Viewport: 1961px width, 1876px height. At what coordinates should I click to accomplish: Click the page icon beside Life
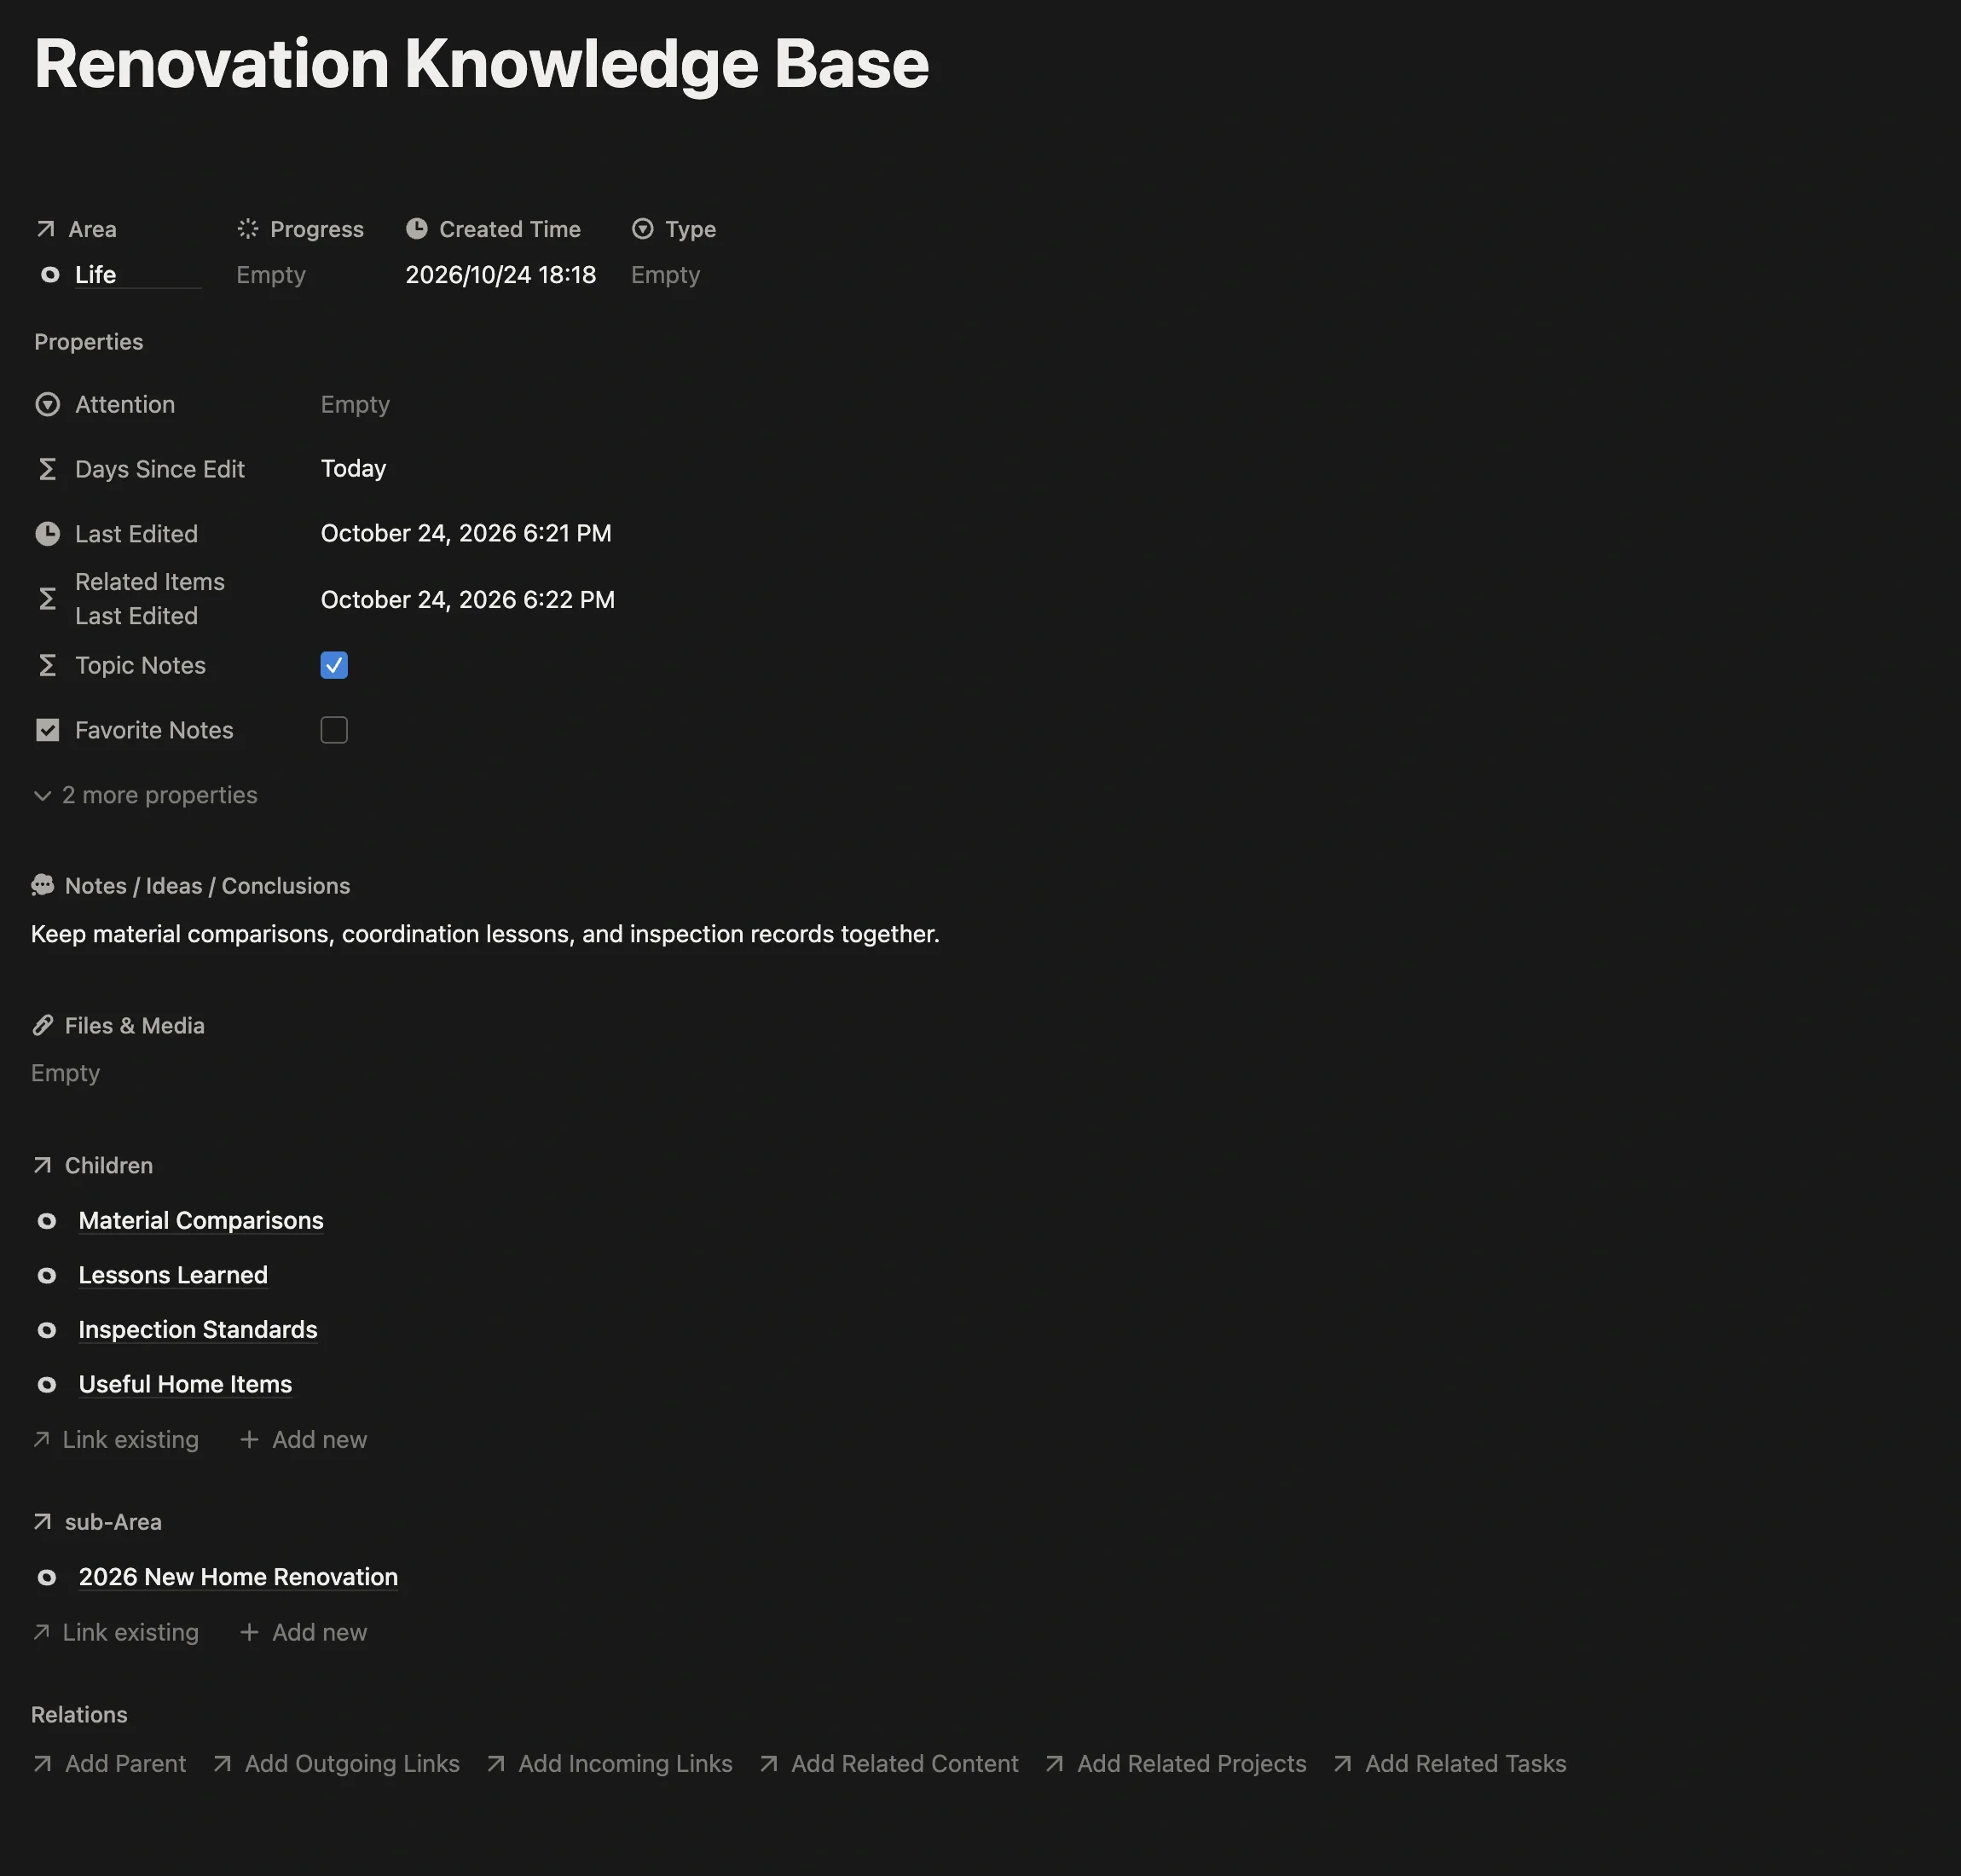49,275
